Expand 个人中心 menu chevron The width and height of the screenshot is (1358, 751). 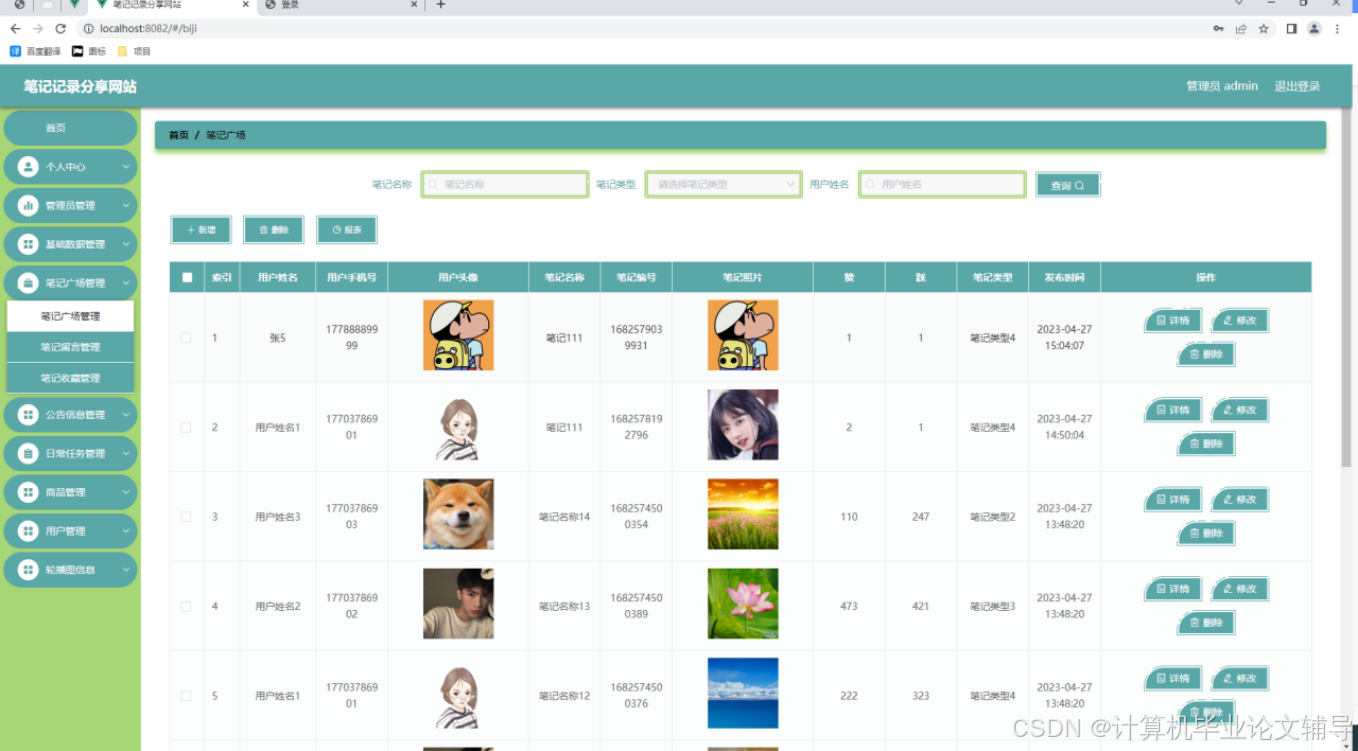point(126,167)
